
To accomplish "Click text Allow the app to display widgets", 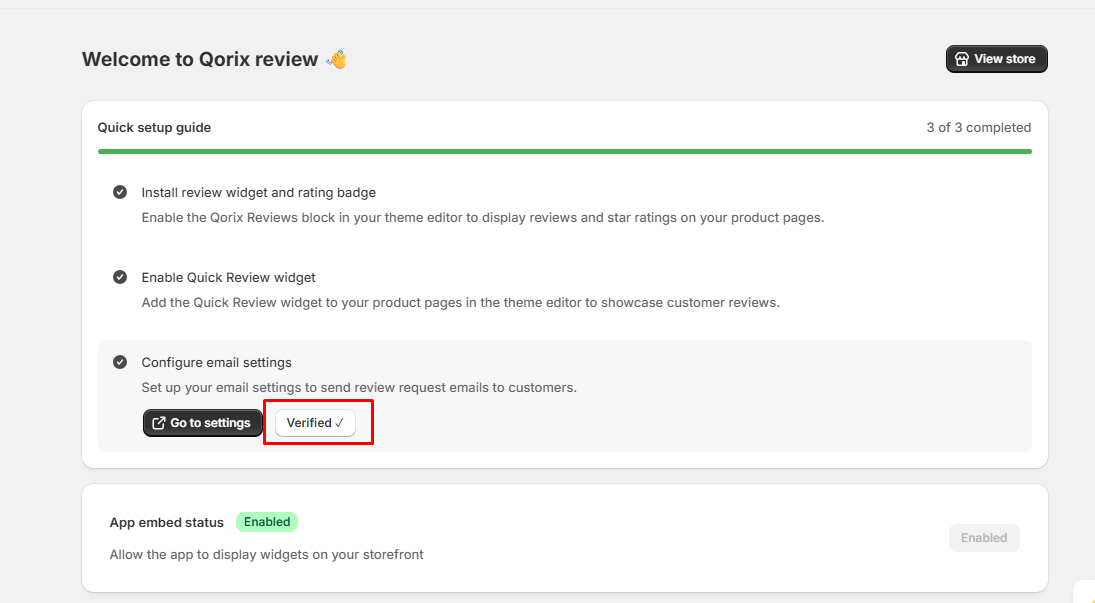I will [267, 554].
